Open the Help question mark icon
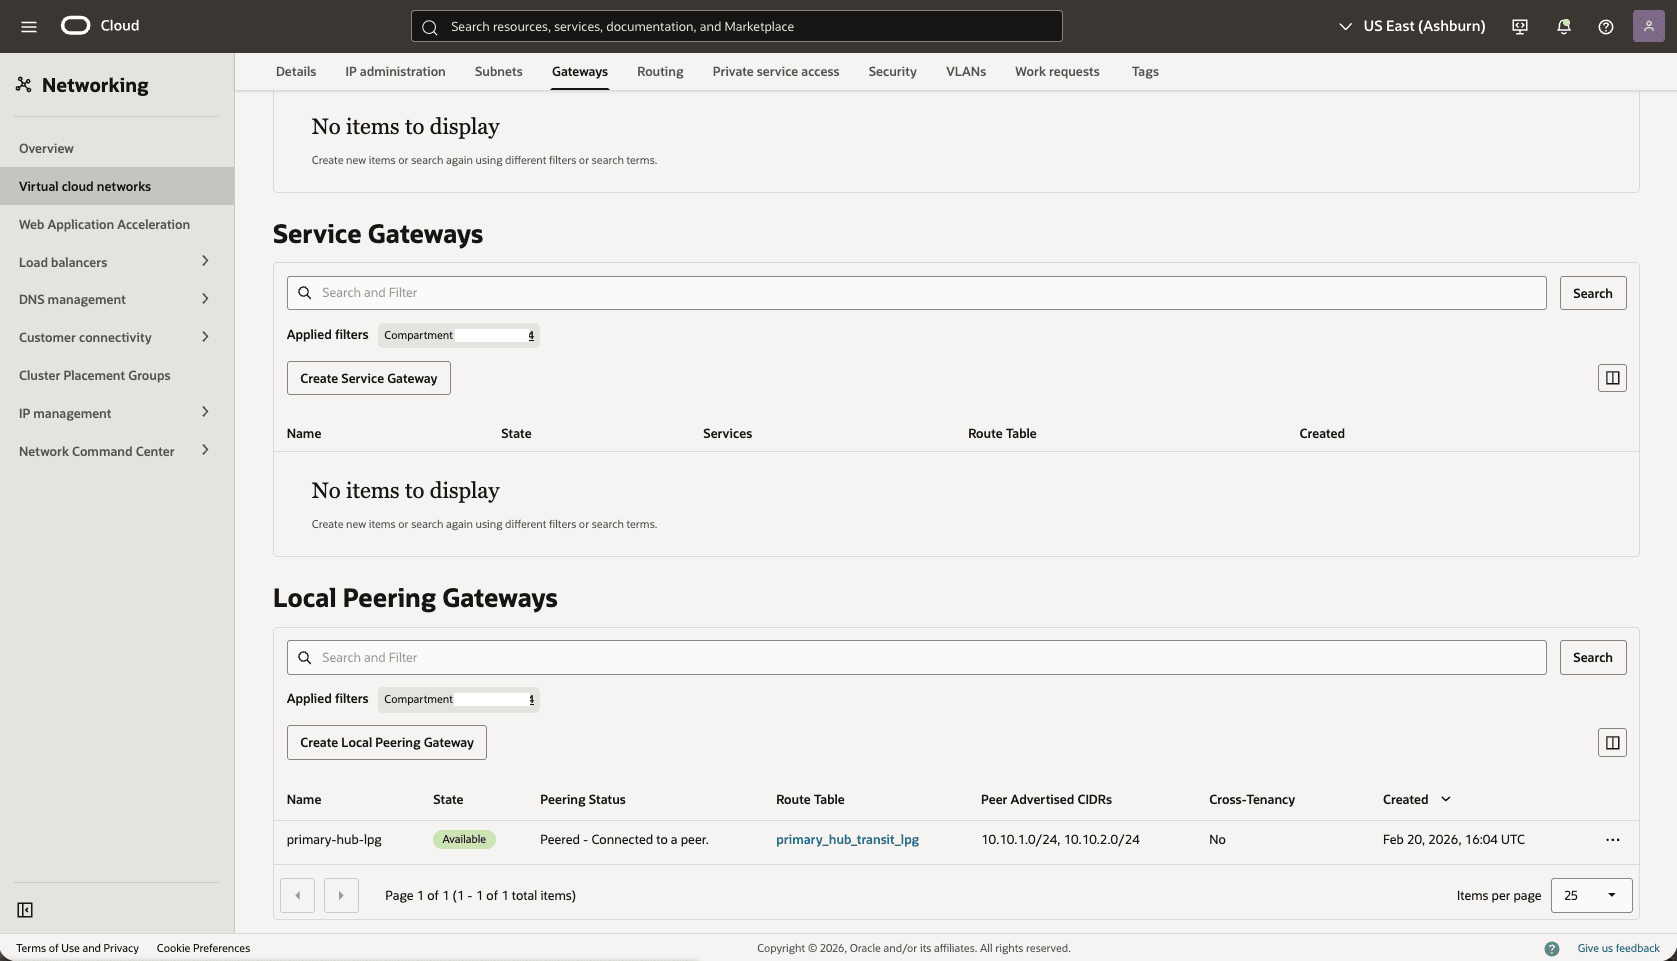 tap(1606, 26)
